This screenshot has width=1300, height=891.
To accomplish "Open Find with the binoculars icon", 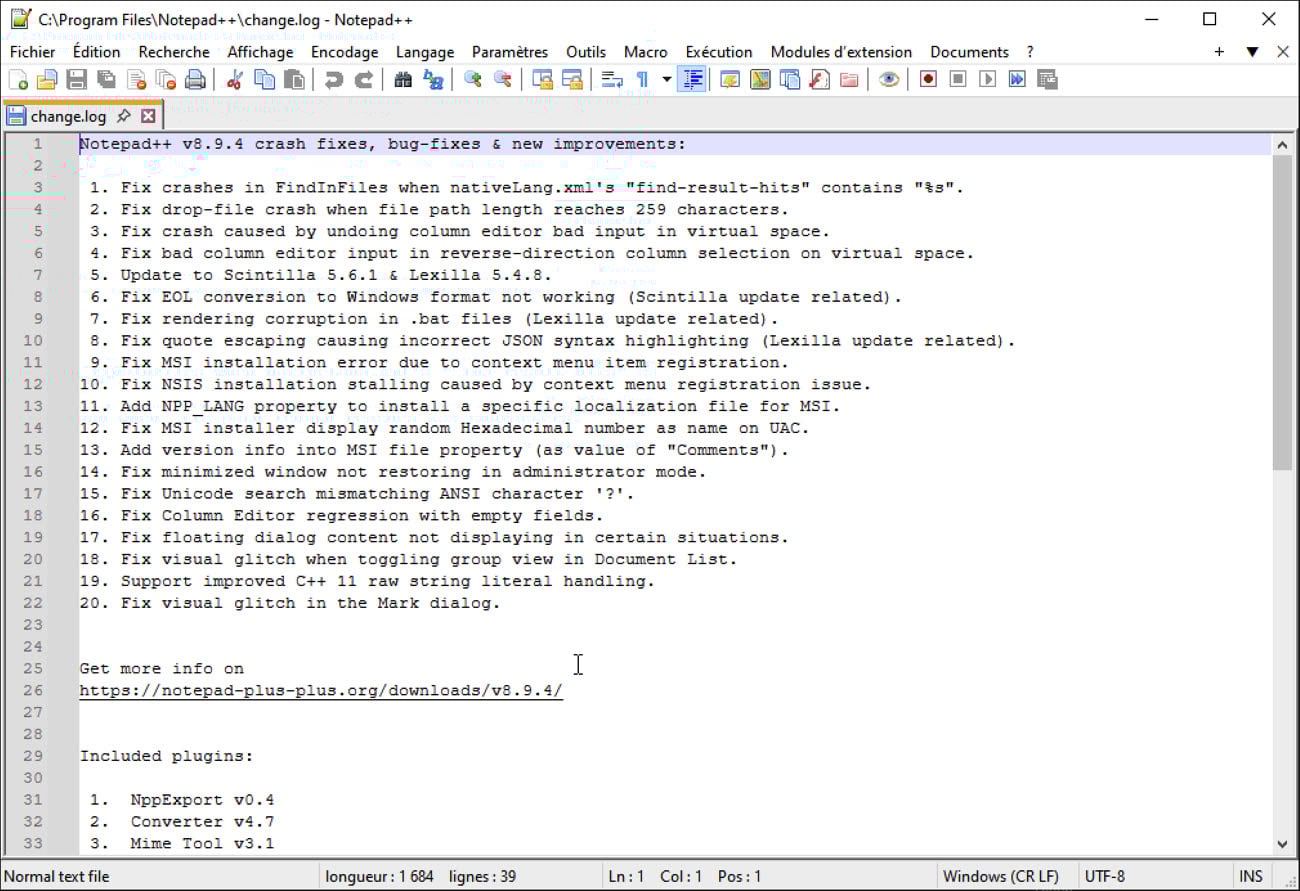I will click(403, 80).
